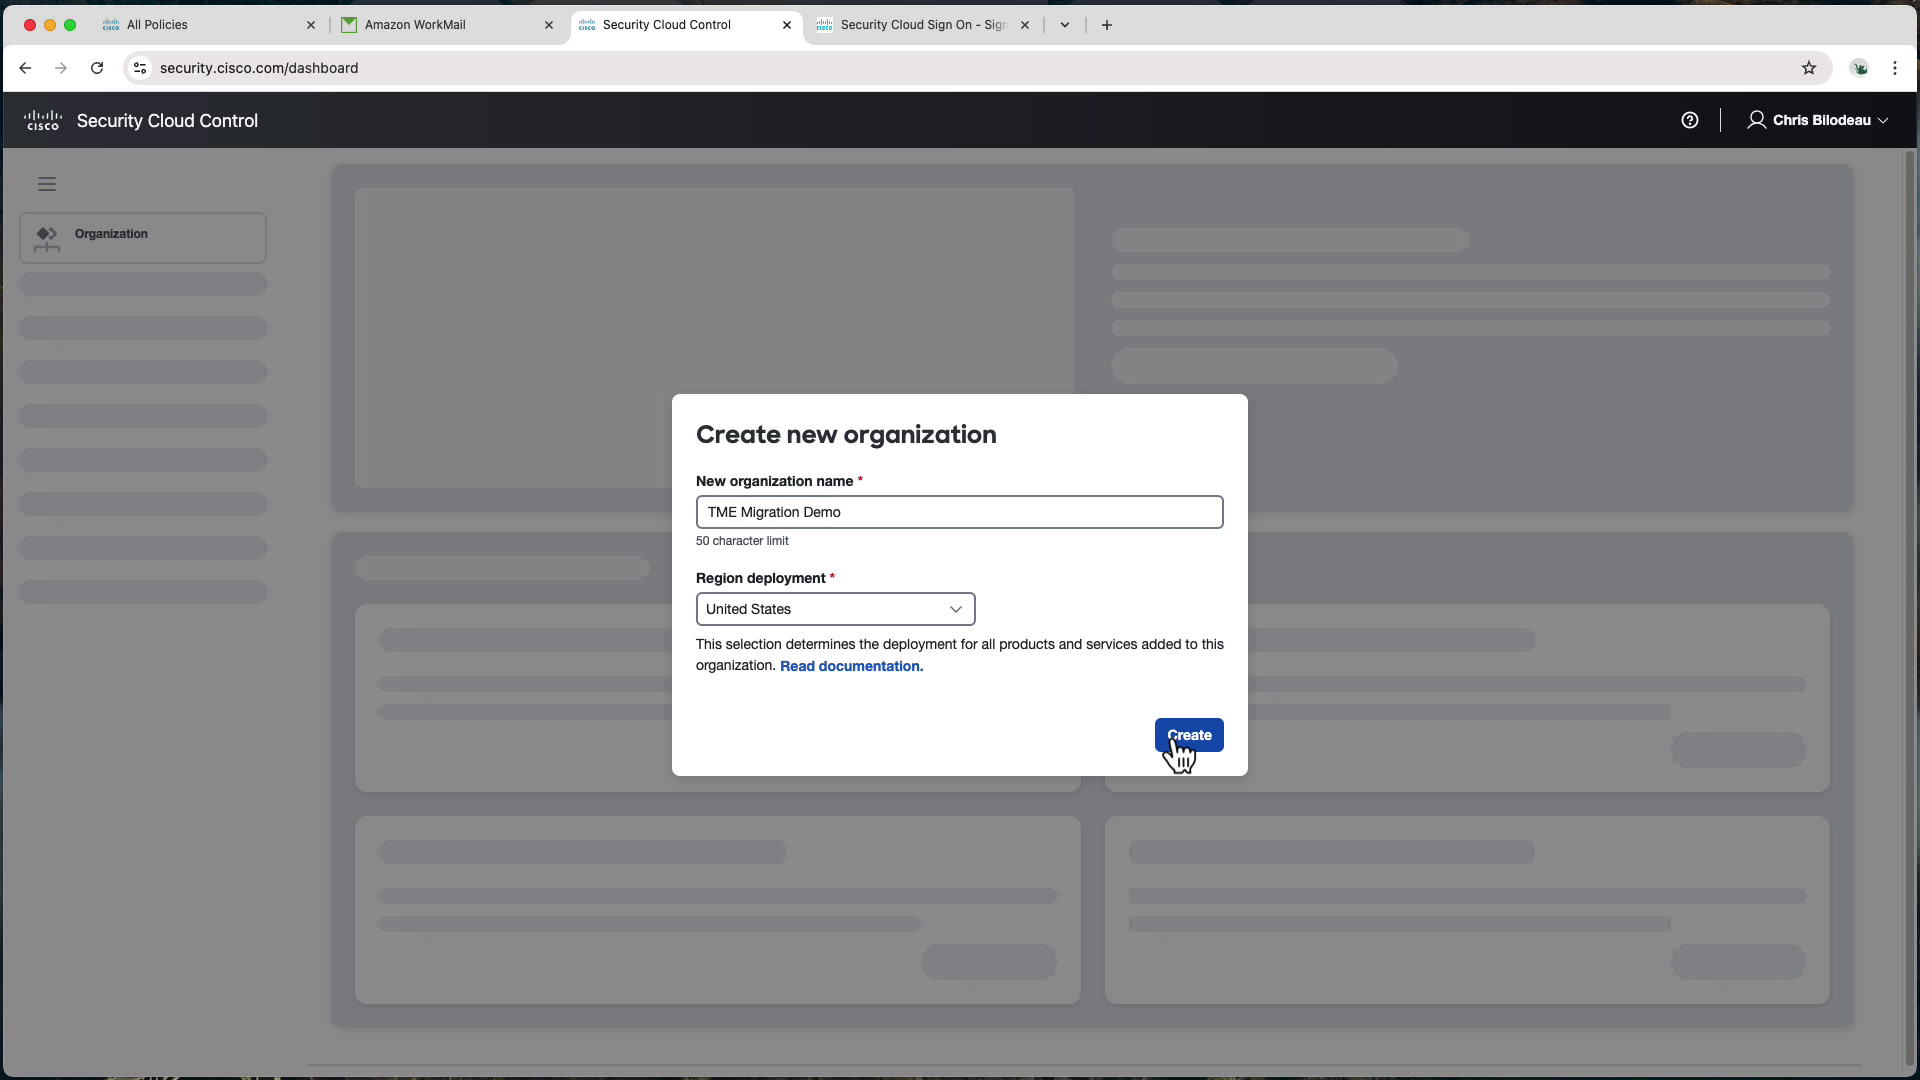
Task: Click the Cisco logo in header
Action: (43, 120)
